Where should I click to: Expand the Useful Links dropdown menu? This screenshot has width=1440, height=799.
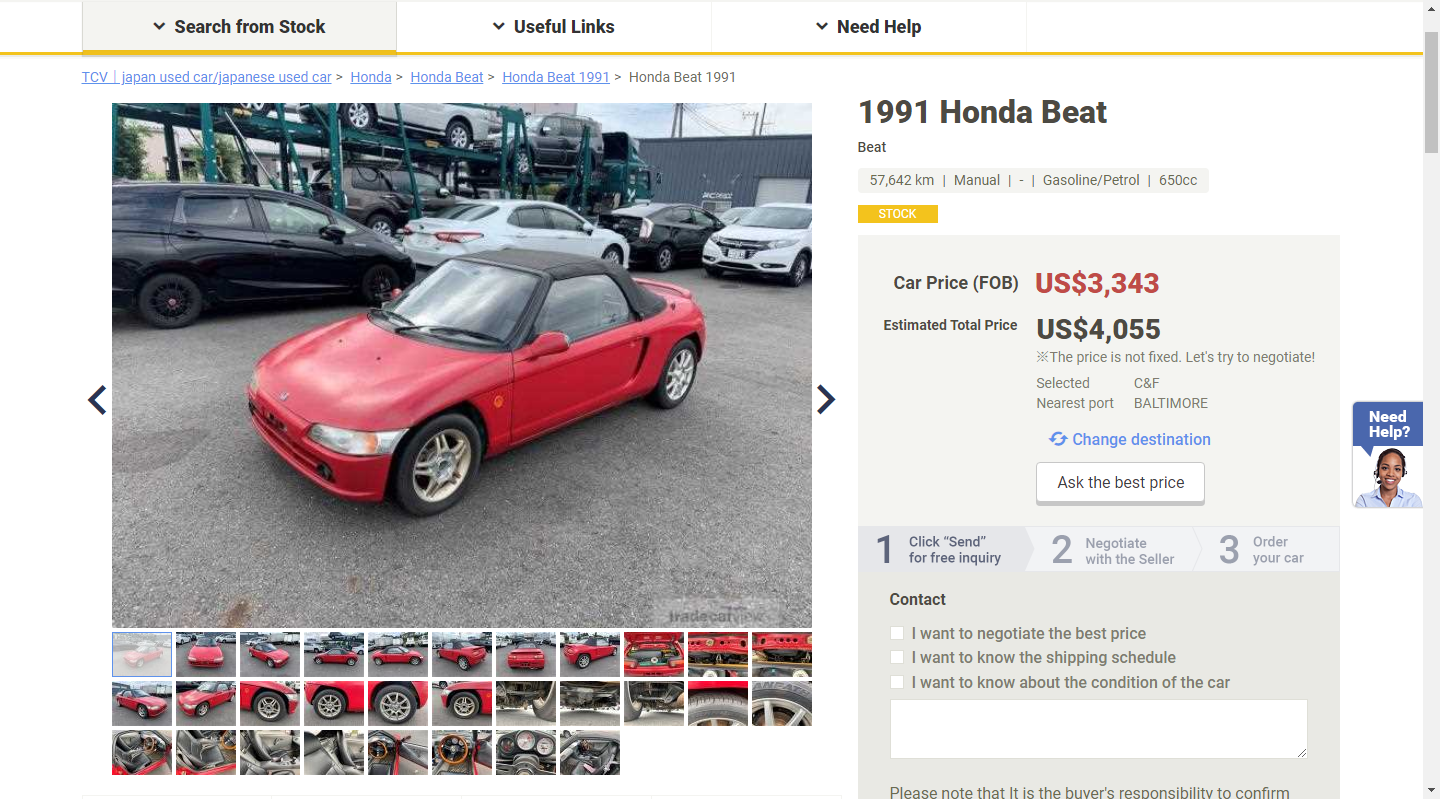pos(554,27)
